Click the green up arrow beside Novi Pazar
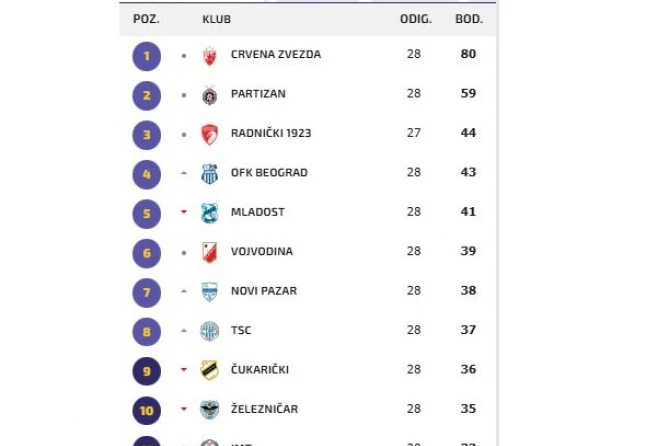 pos(184,291)
